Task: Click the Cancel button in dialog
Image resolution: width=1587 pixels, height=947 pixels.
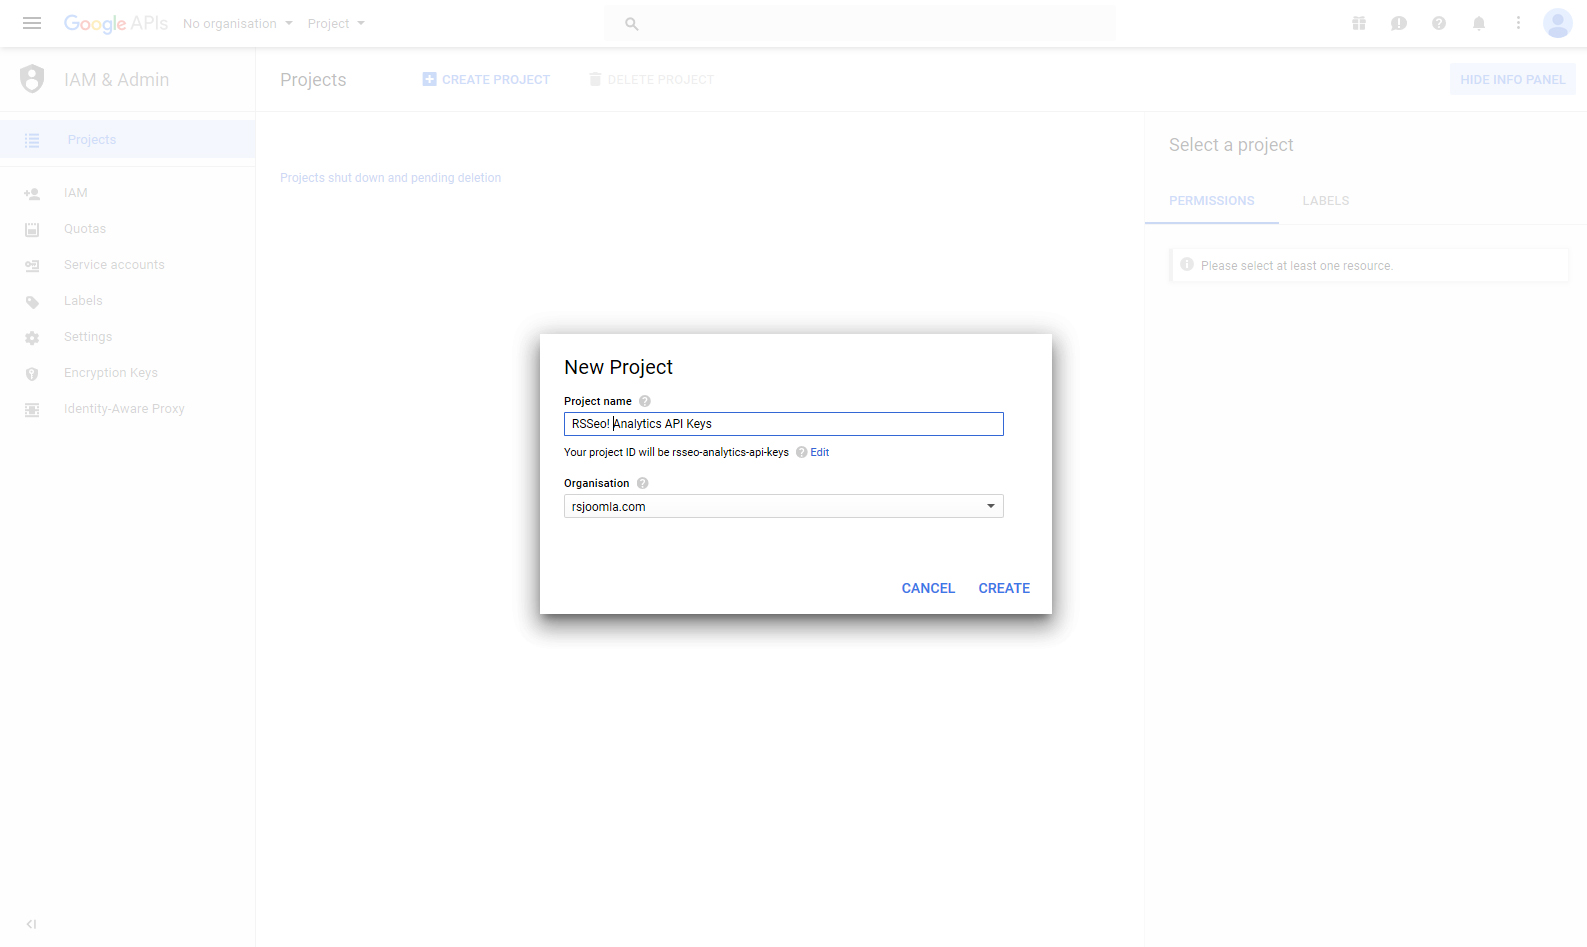Action: 928,588
